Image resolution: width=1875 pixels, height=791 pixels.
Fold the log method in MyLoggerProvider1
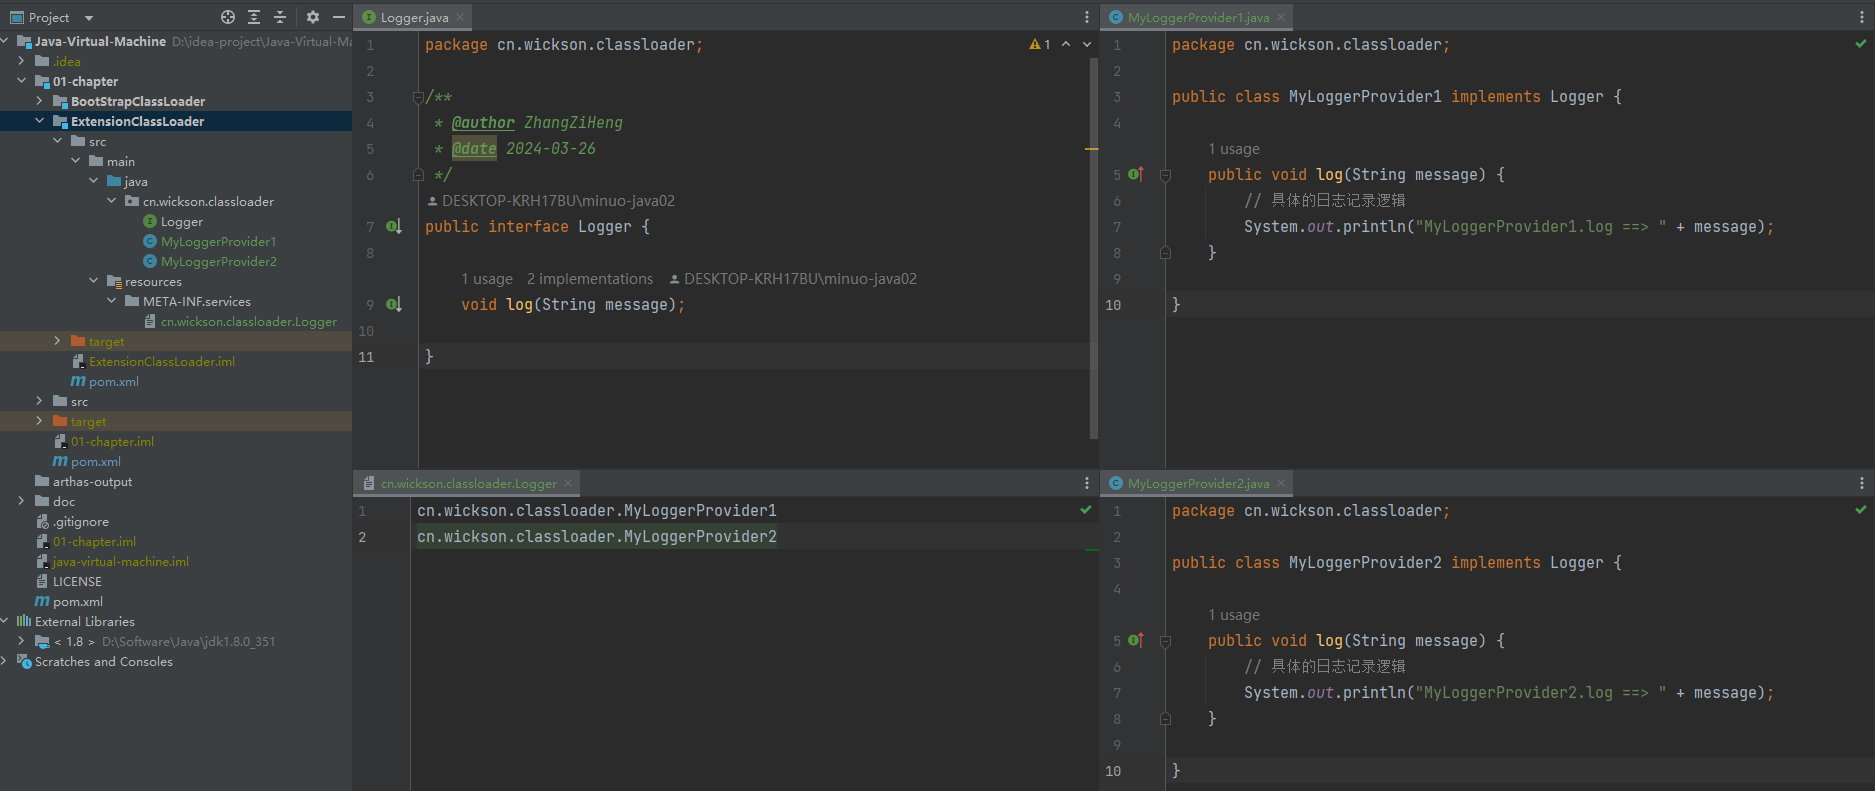1165,175
